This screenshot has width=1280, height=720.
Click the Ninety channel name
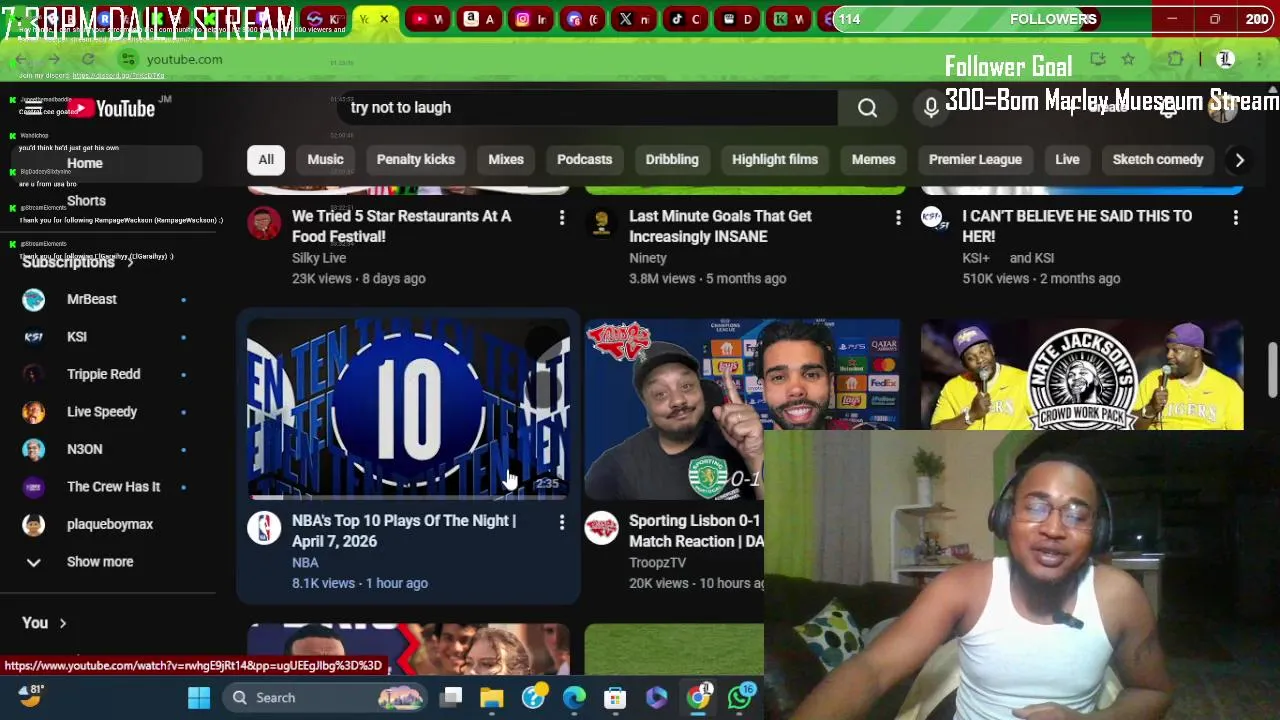[648, 258]
